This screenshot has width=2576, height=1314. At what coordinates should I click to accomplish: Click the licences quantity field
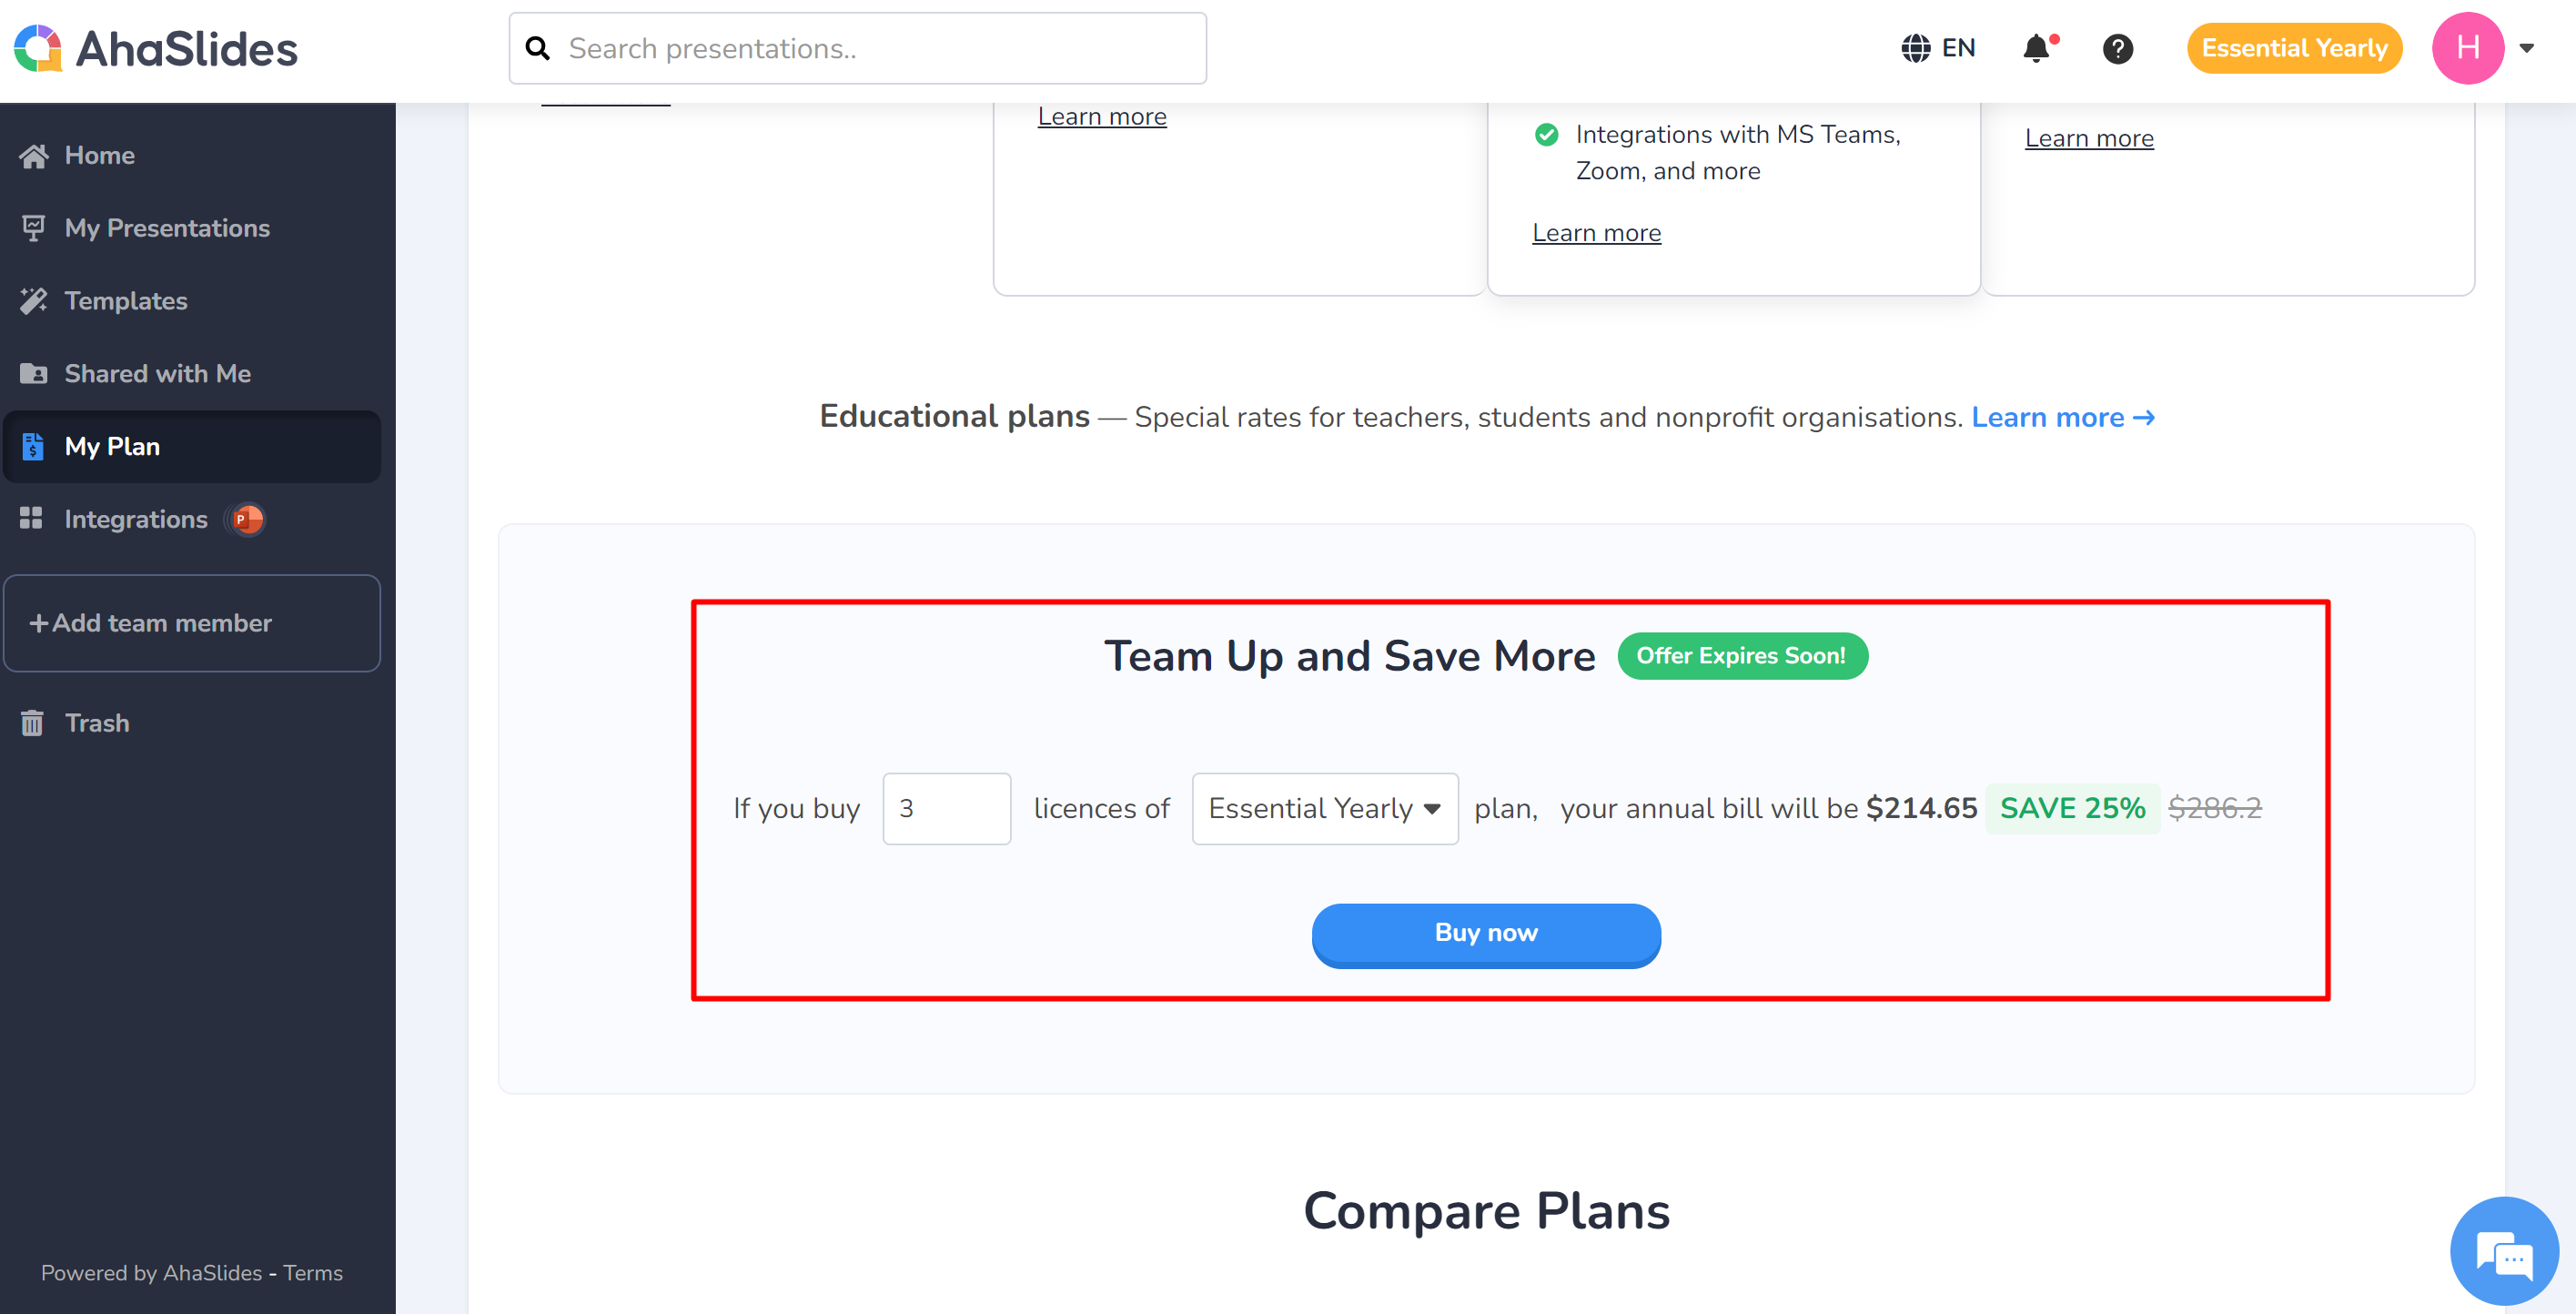point(946,808)
